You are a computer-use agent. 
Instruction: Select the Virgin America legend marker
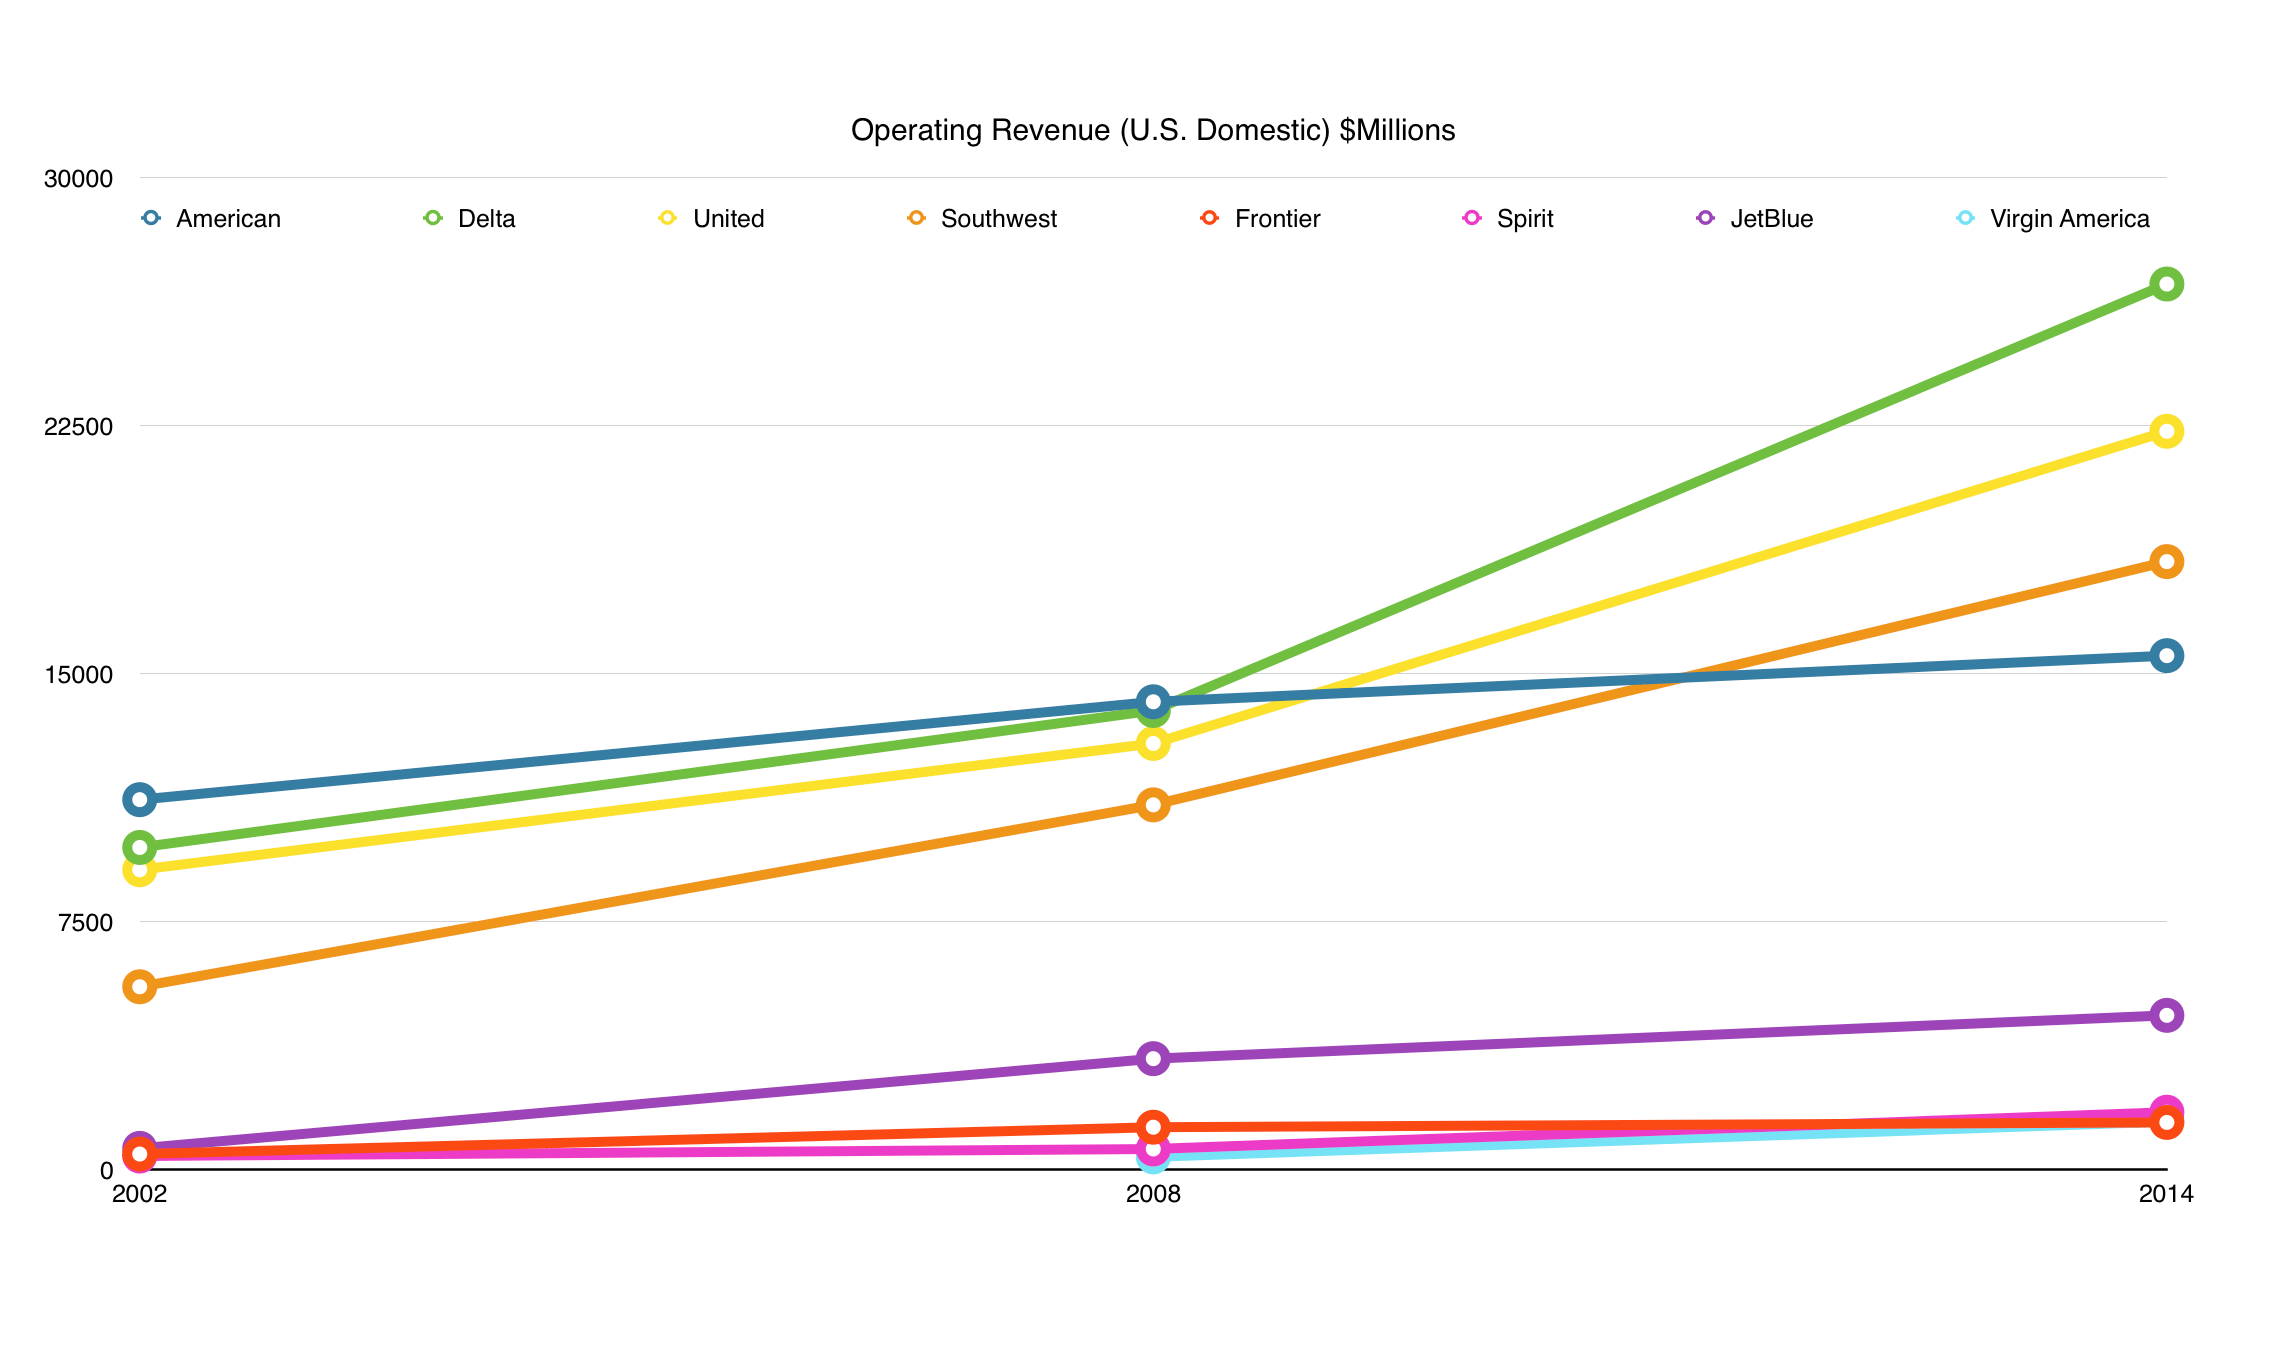(x=1965, y=218)
